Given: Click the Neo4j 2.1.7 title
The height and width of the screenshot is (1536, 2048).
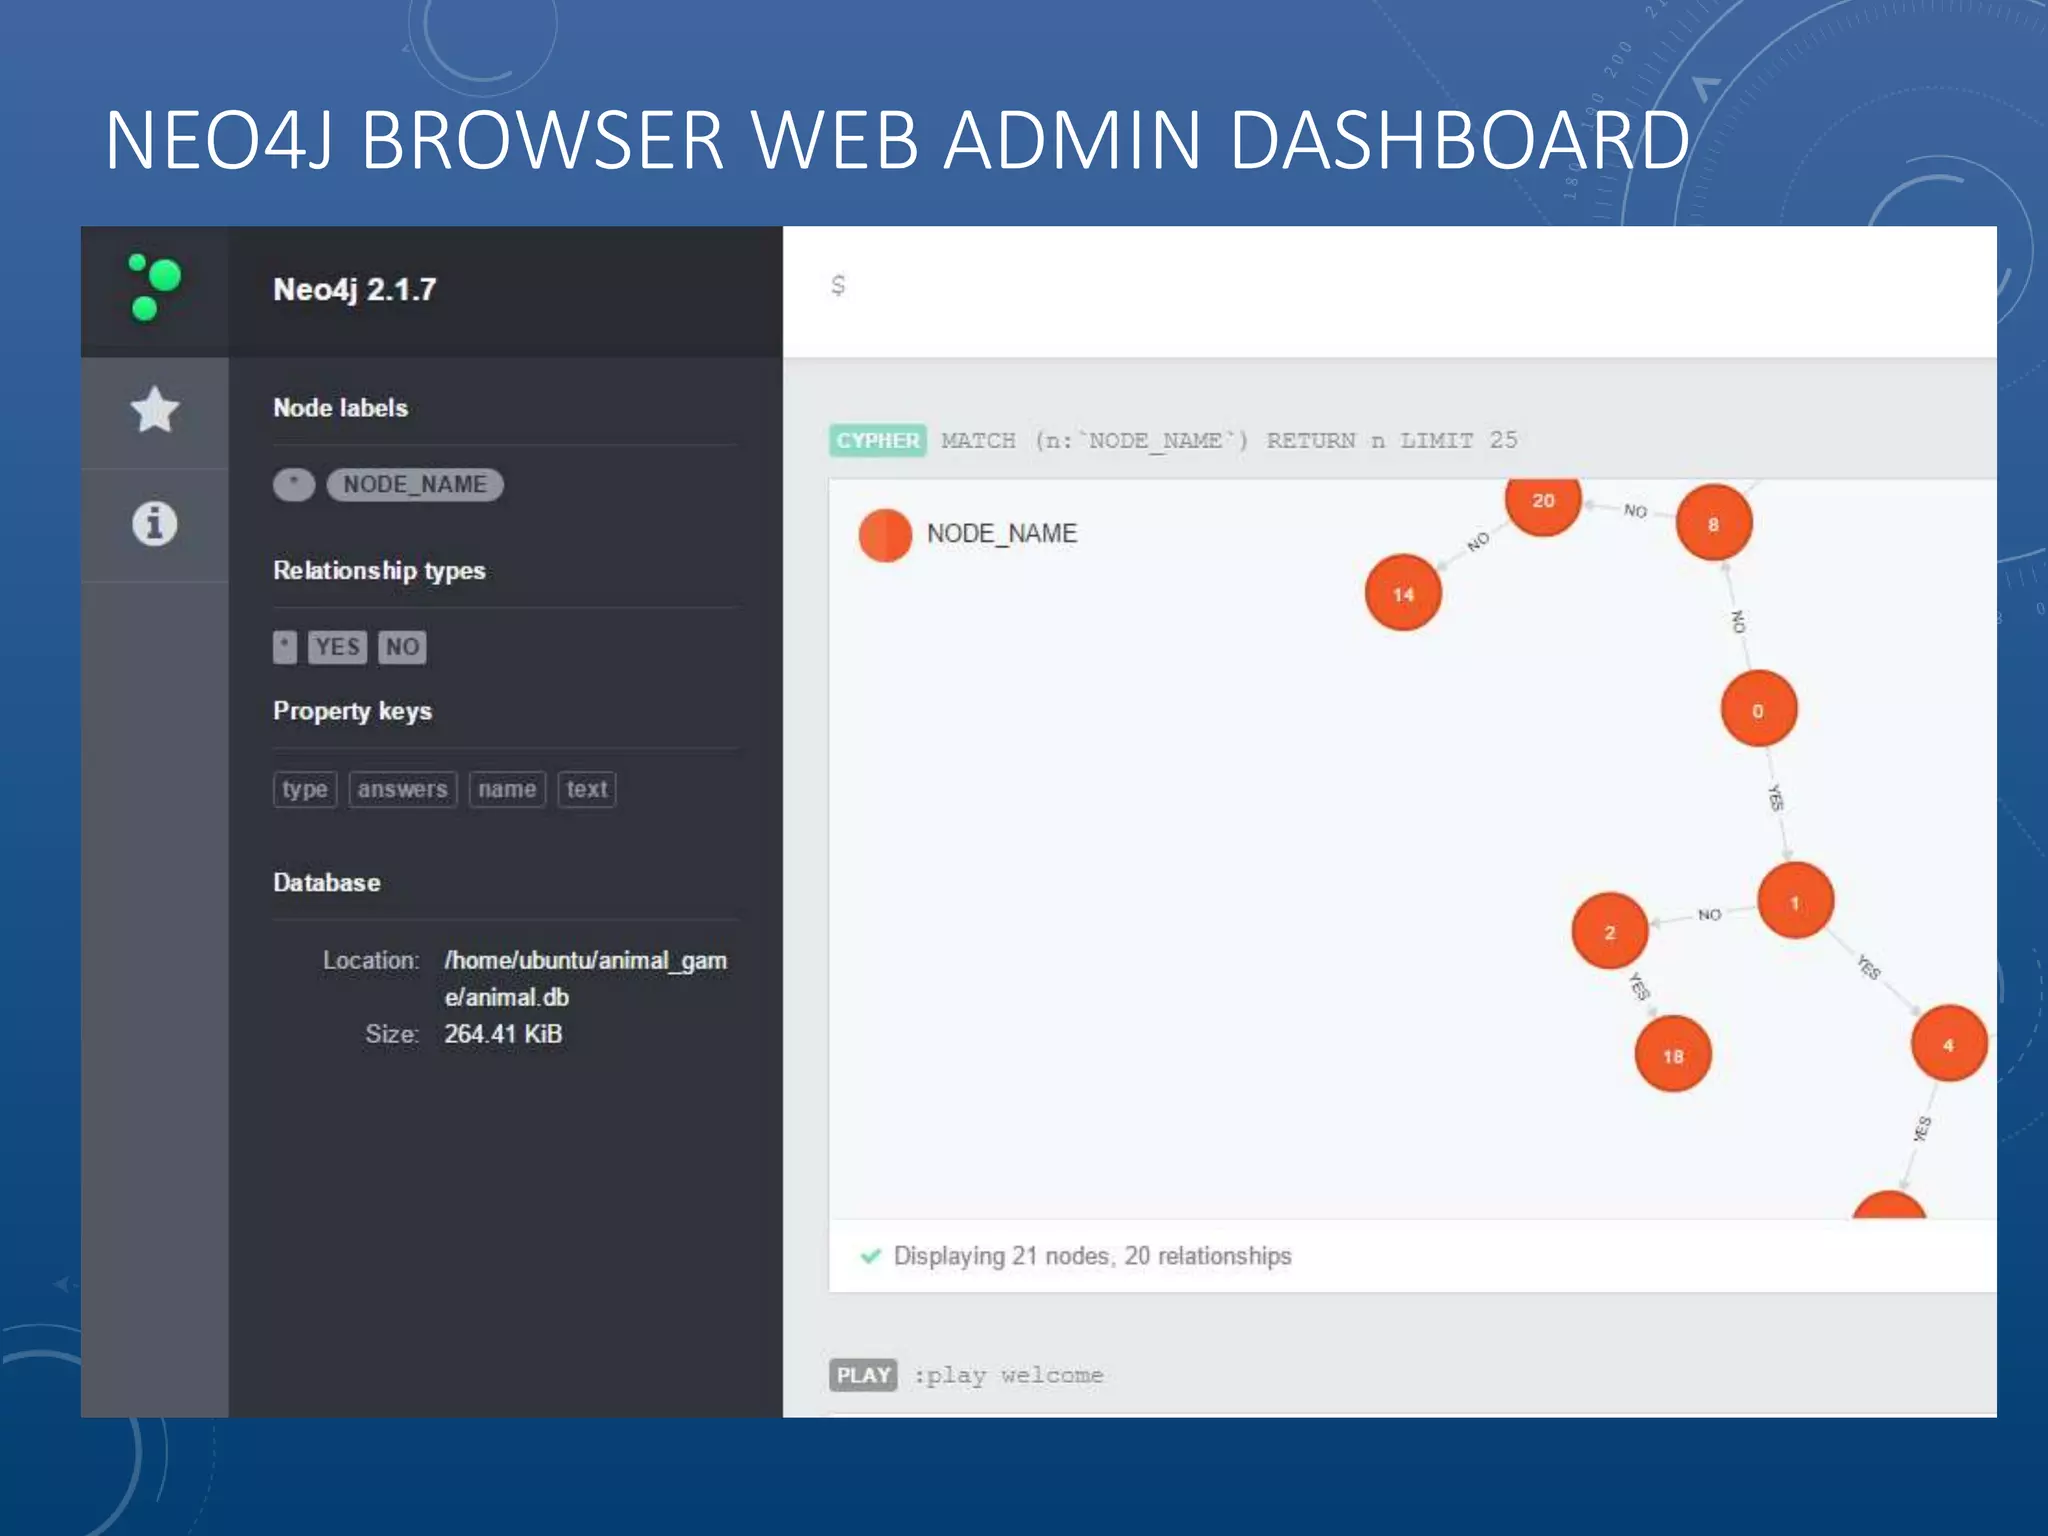Looking at the screenshot, I should 355,290.
